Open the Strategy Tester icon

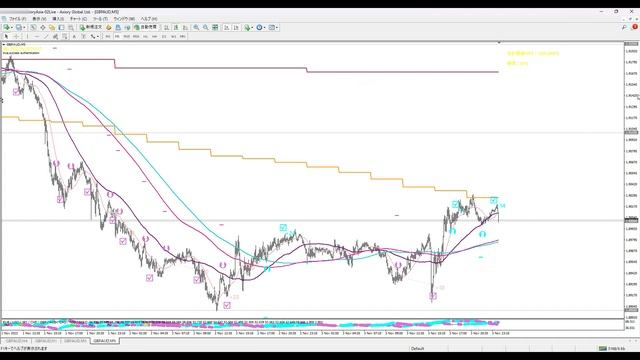(71, 27)
